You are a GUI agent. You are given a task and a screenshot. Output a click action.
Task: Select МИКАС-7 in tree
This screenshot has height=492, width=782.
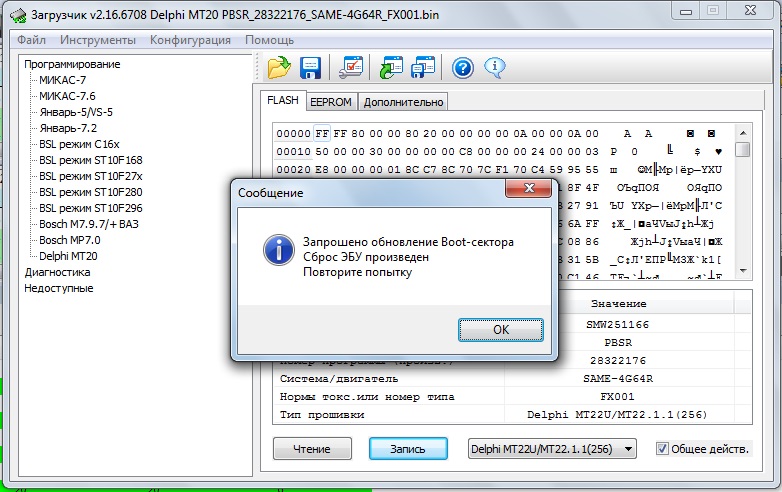[x=63, y=80]
